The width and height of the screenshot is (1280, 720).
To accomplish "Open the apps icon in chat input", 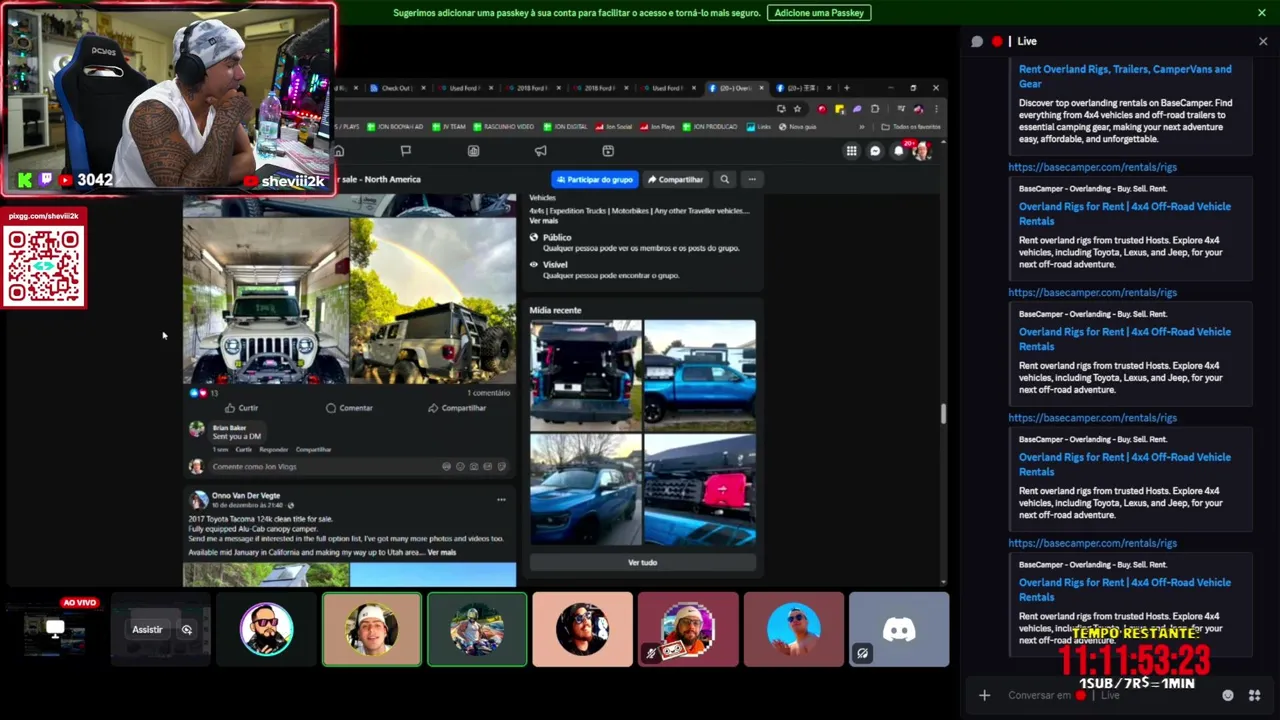I will tap(1254, 695).
